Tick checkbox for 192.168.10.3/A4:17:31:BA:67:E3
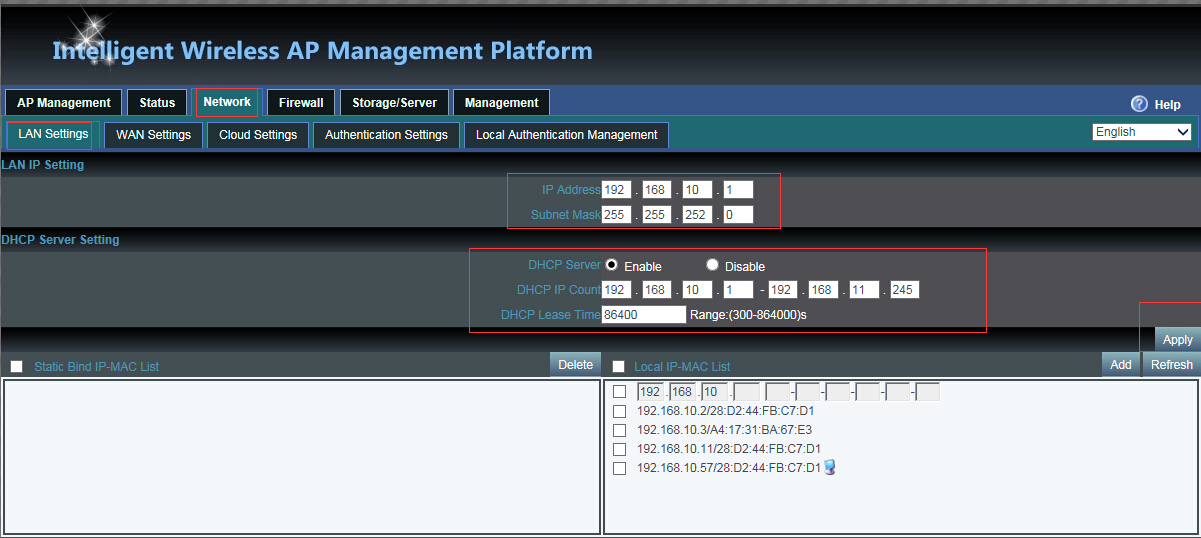 pyautogui.click(x=620, y=430)
